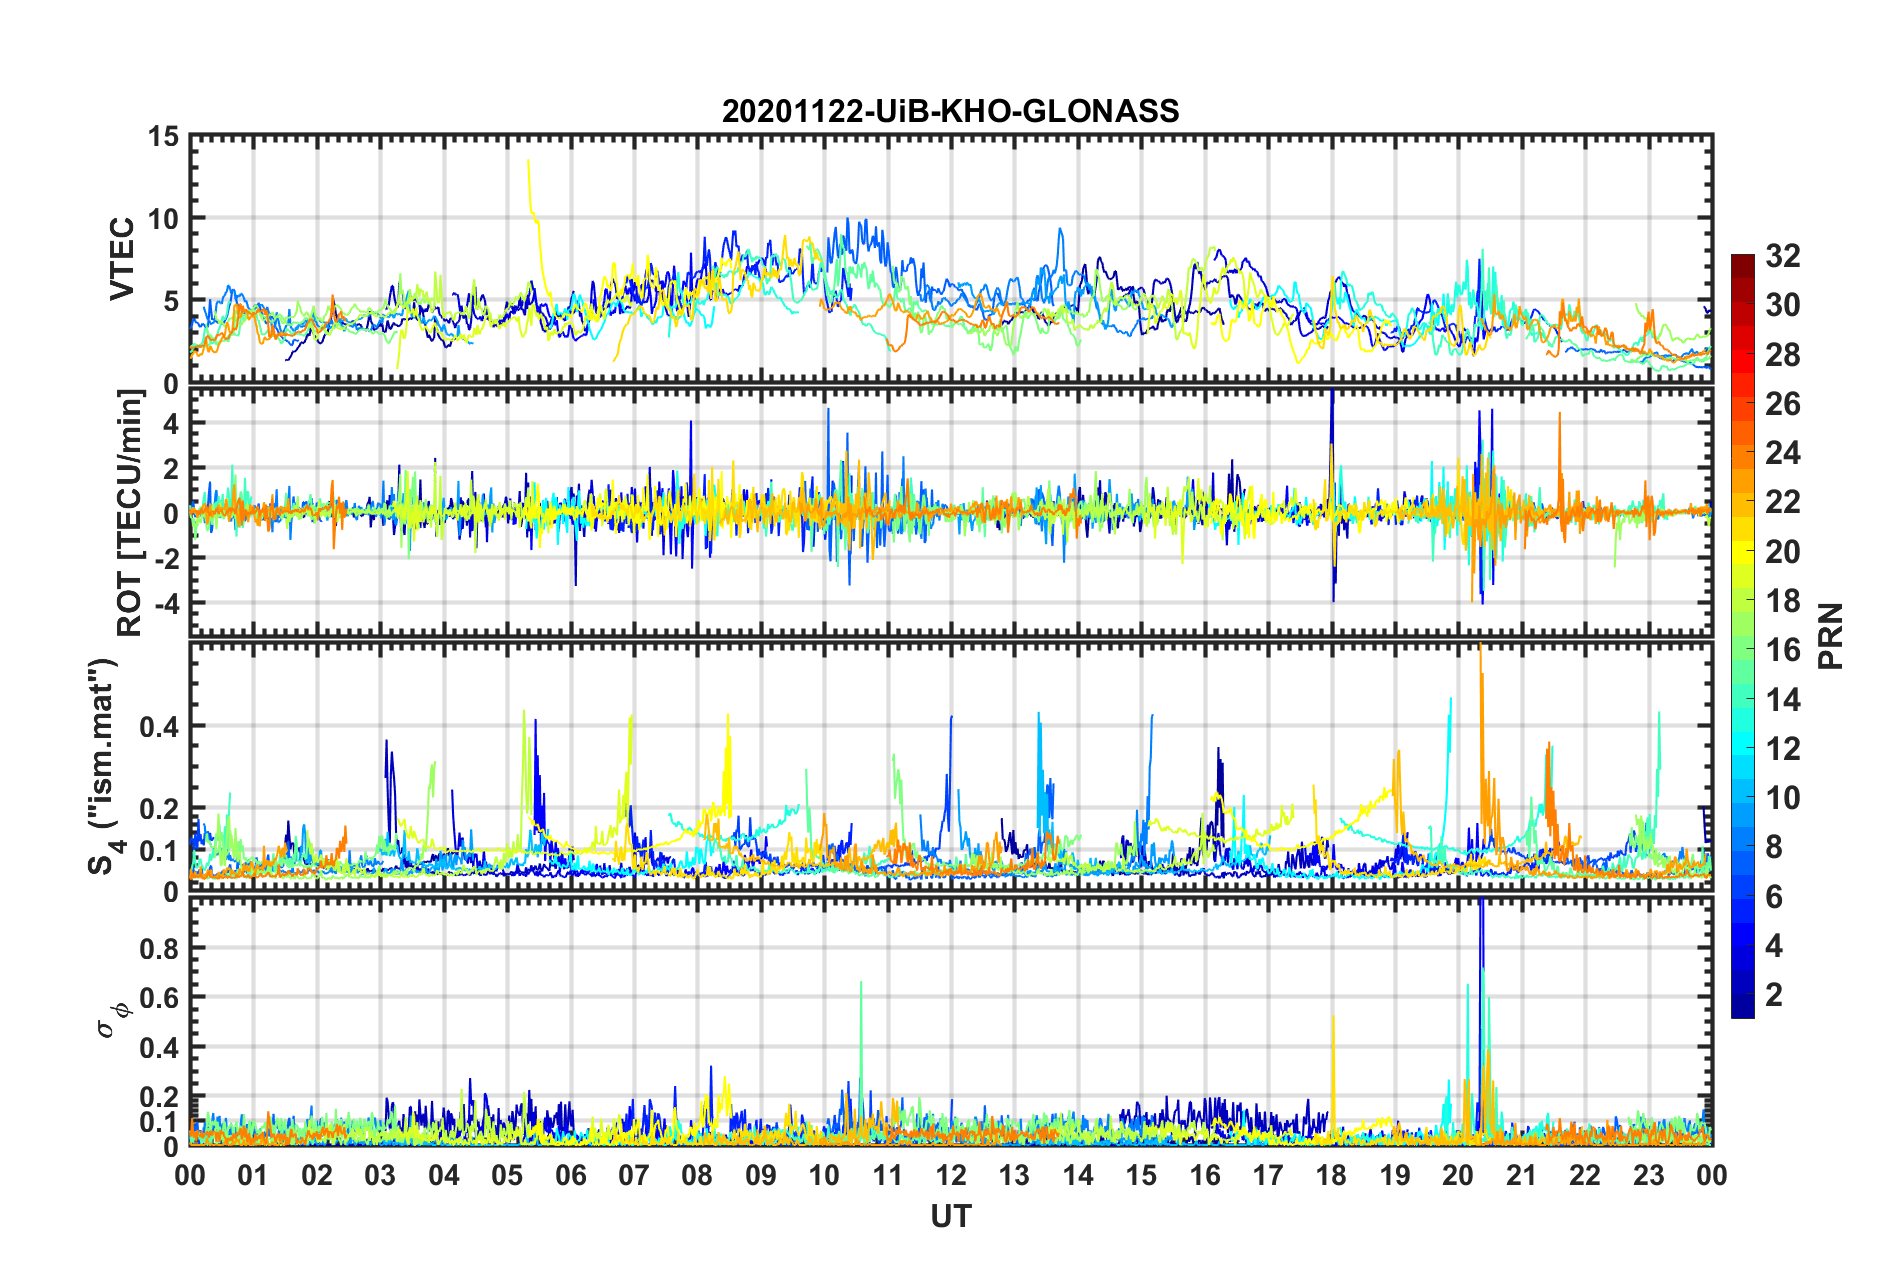Select colorbar tick label 2
The height and width of the screenshot is (1272, 1902).
(1773, 995)
